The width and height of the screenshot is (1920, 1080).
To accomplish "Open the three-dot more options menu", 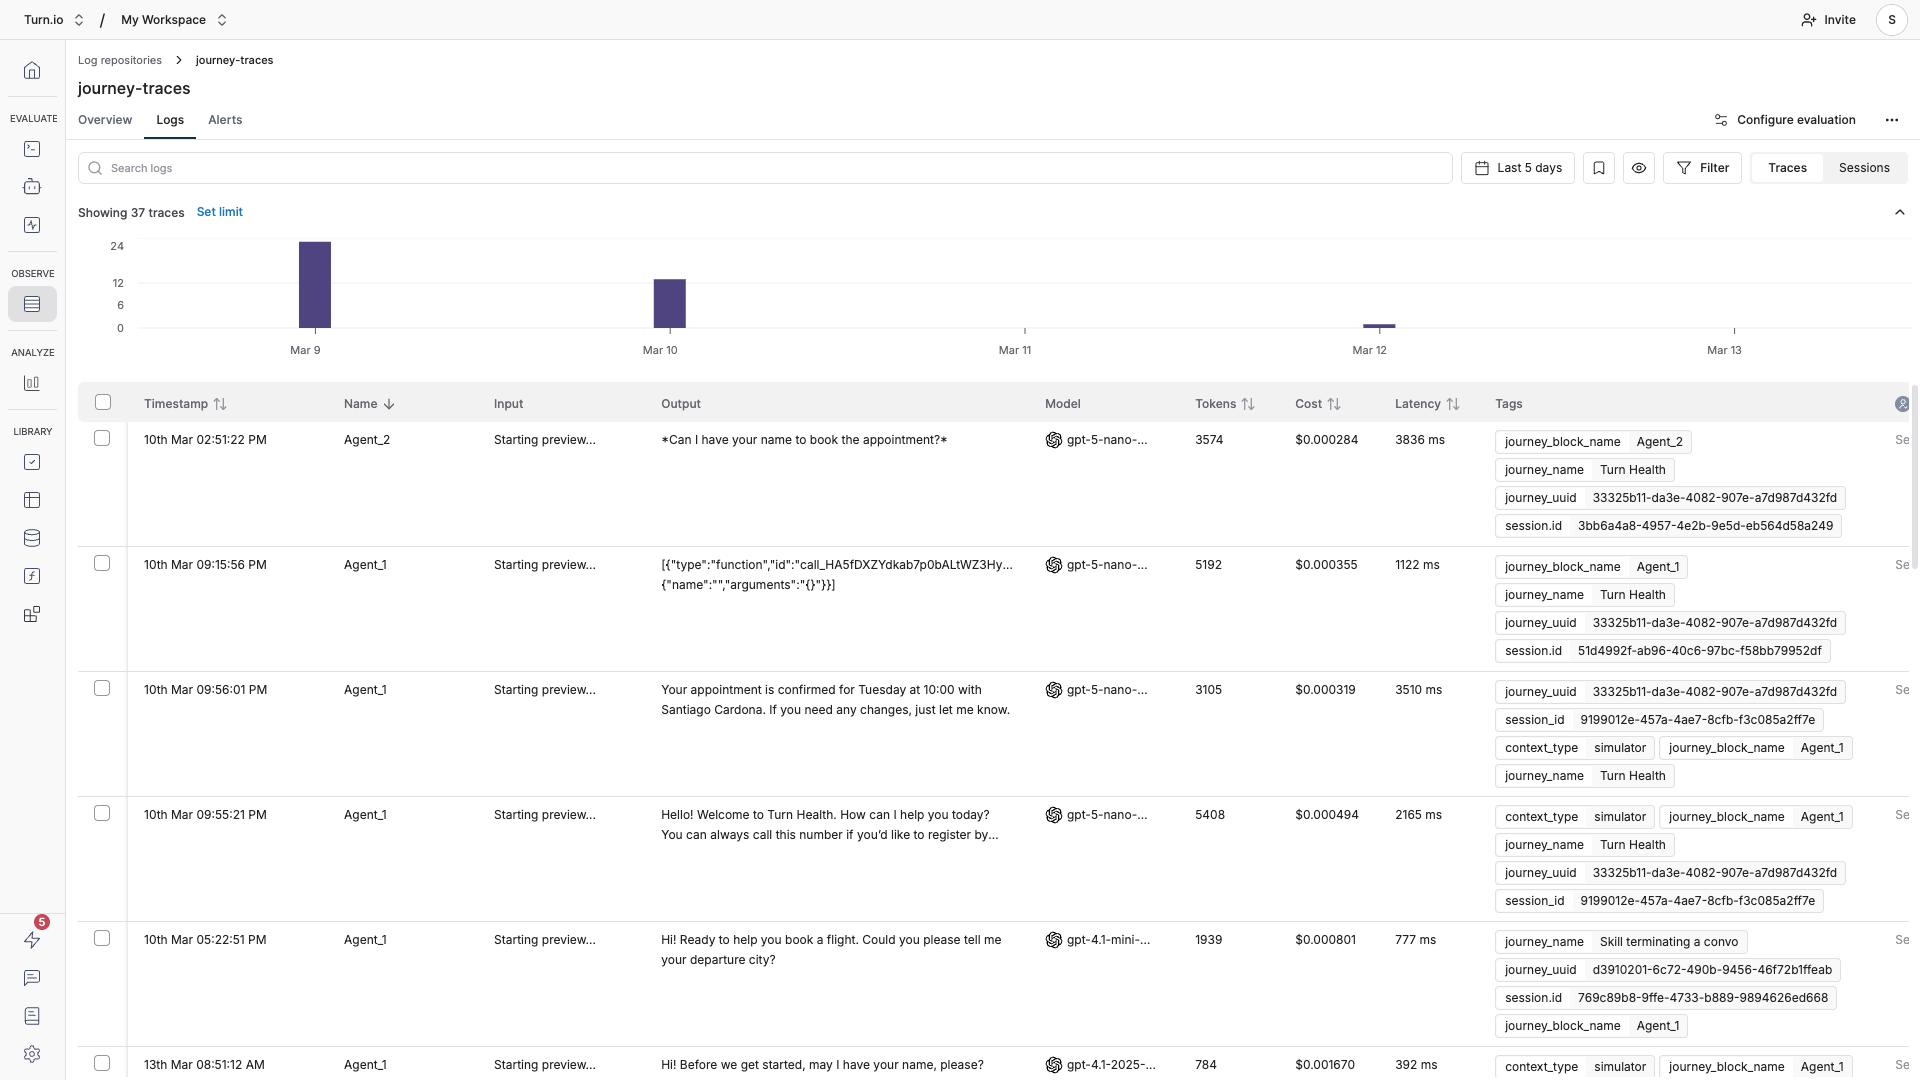I will (1891, 120).
